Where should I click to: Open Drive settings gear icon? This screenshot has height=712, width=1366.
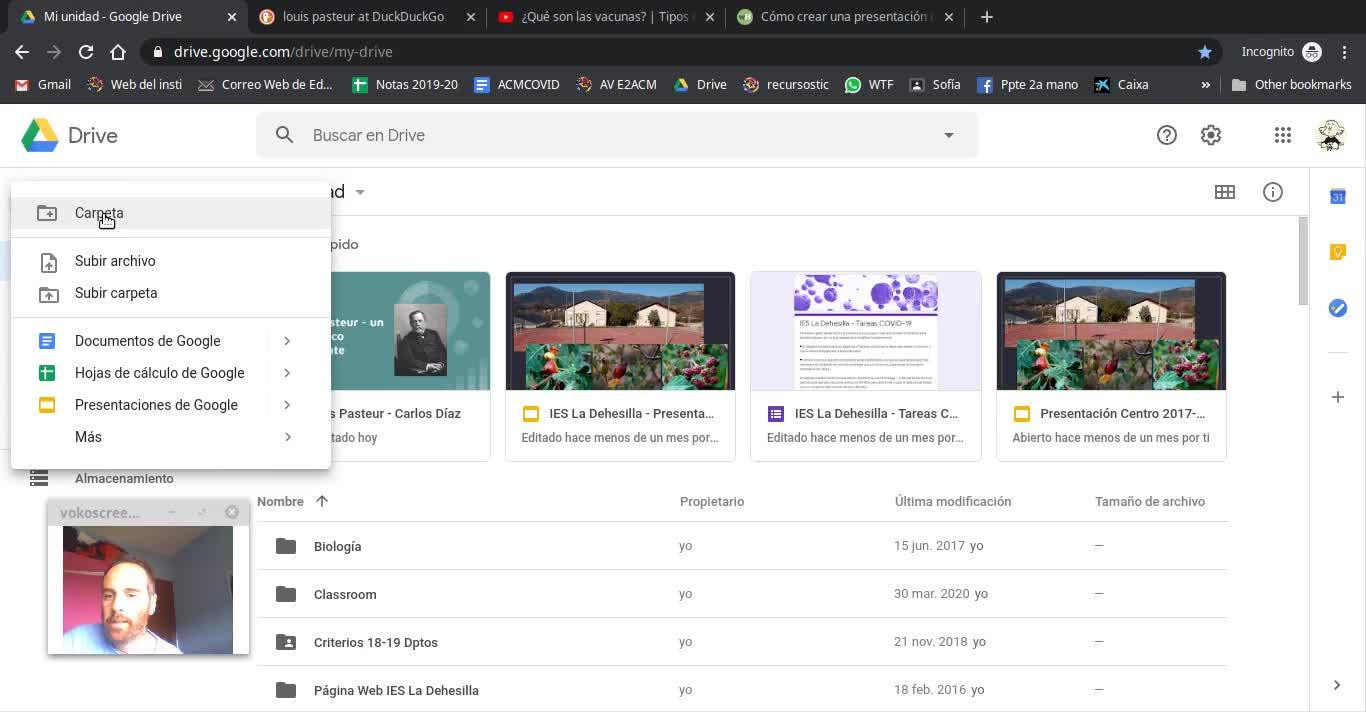coord(1210,135)
